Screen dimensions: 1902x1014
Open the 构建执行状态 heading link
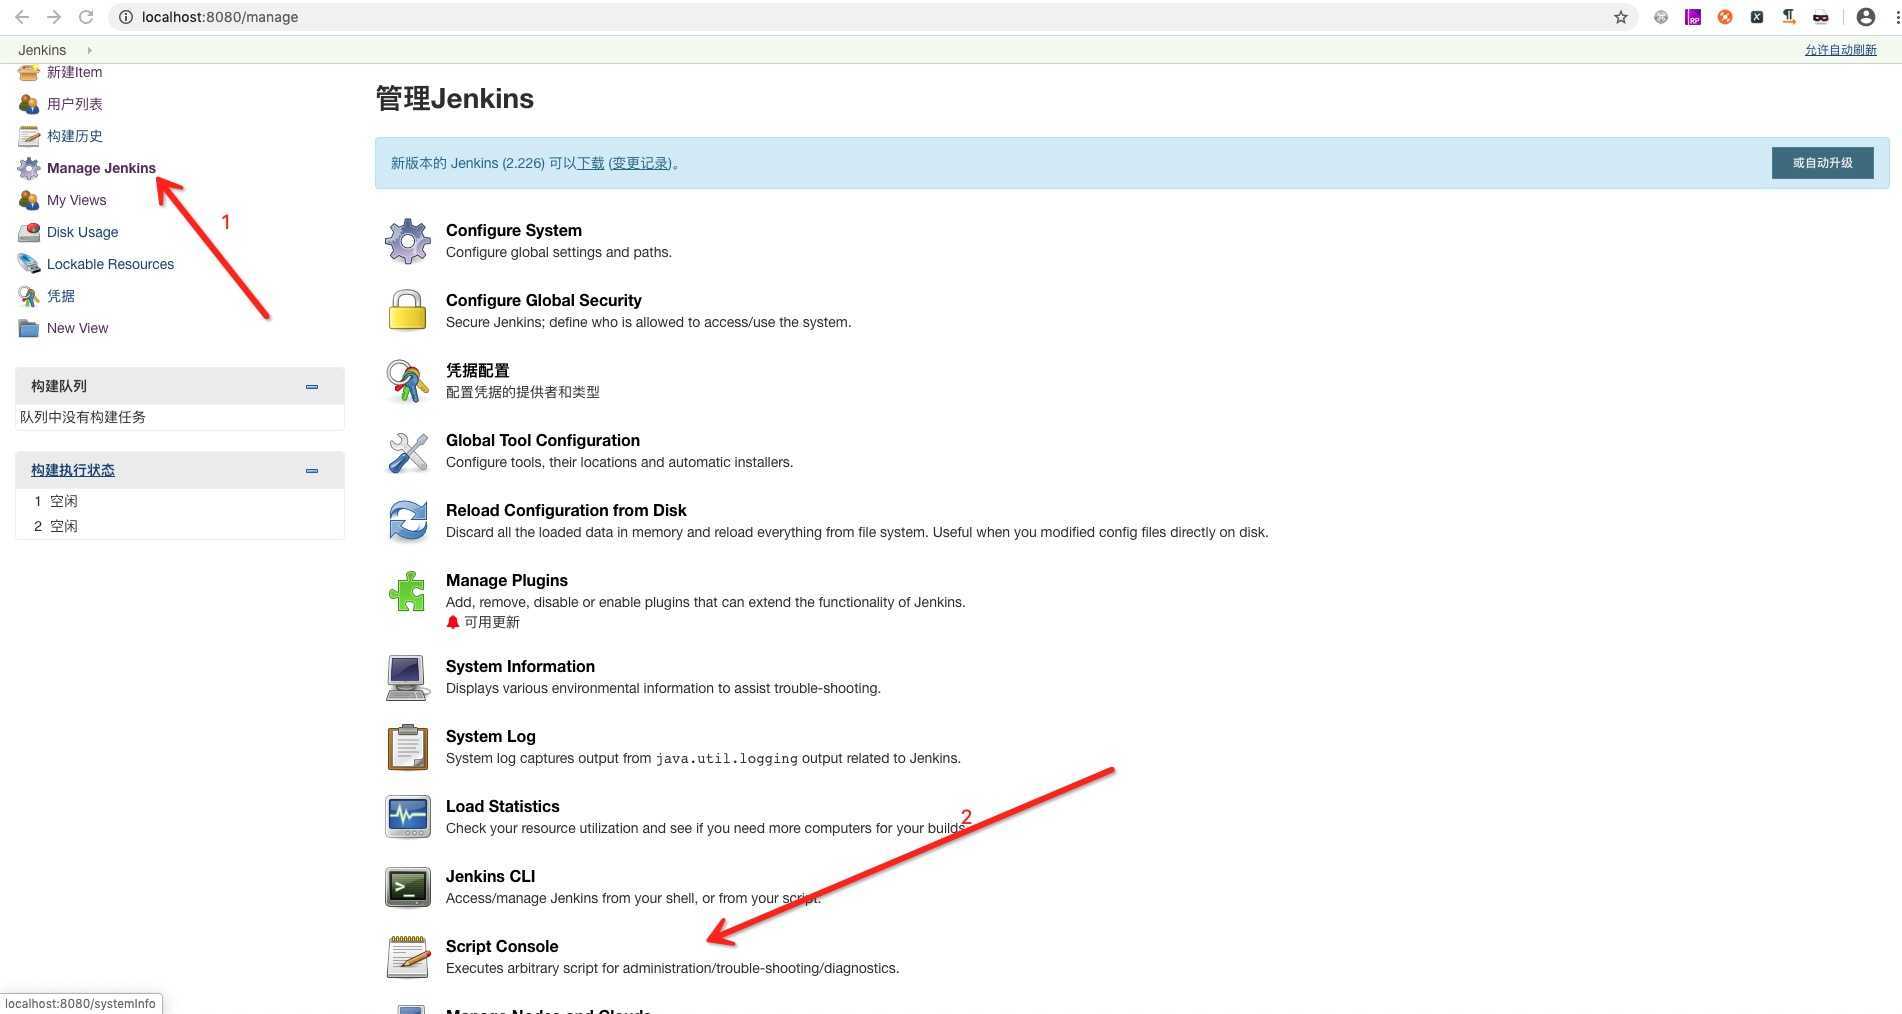[73, 470]
